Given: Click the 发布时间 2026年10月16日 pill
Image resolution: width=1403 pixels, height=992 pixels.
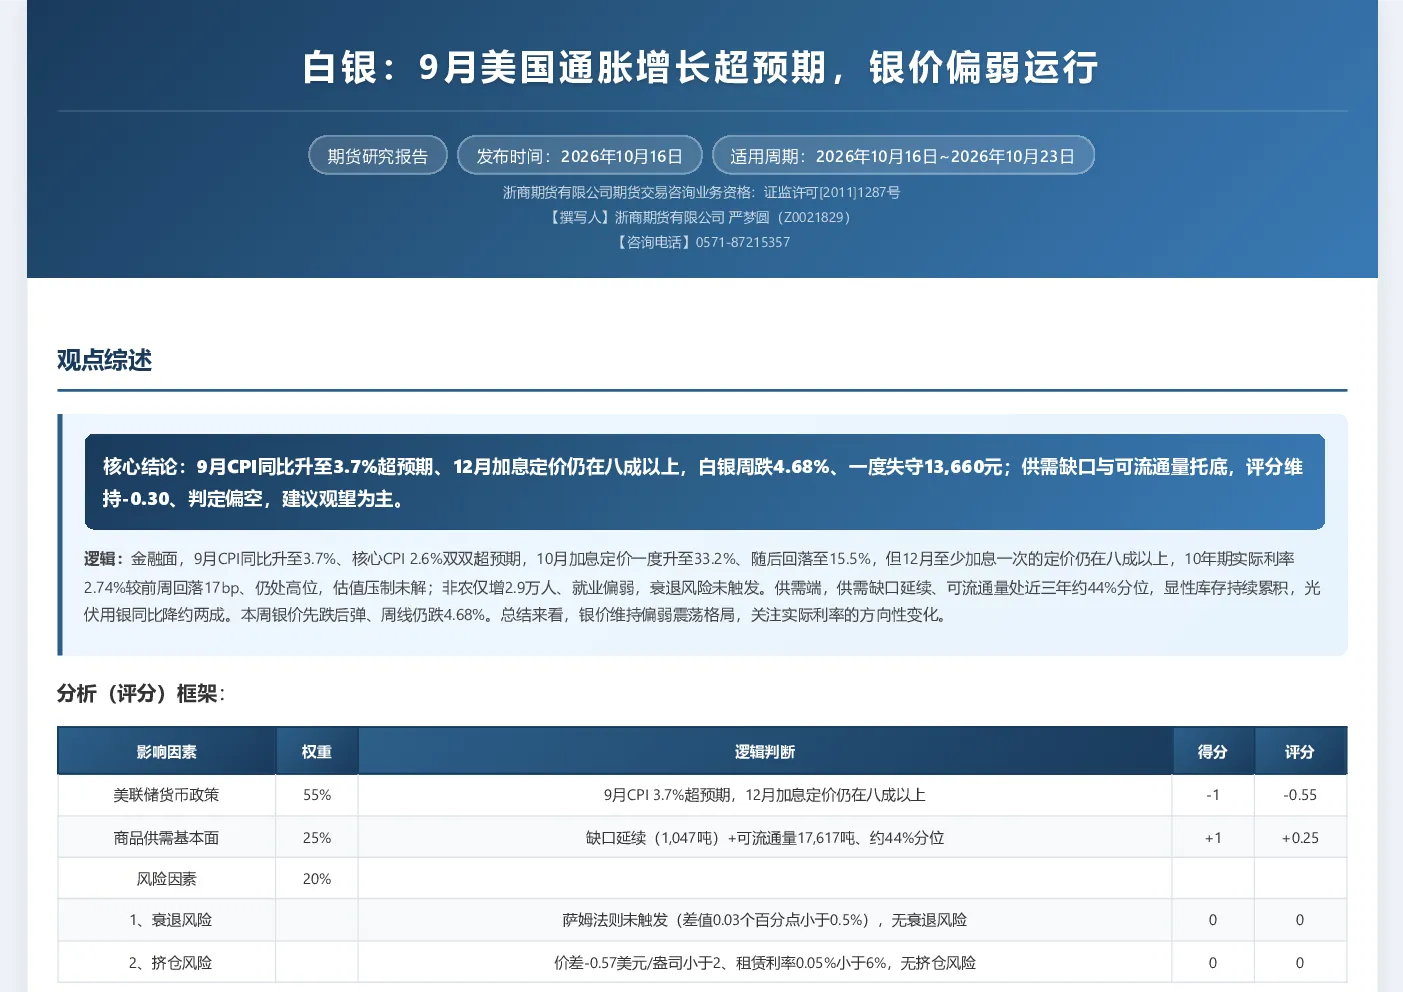Looking at the screenshot, I should 579,156.
